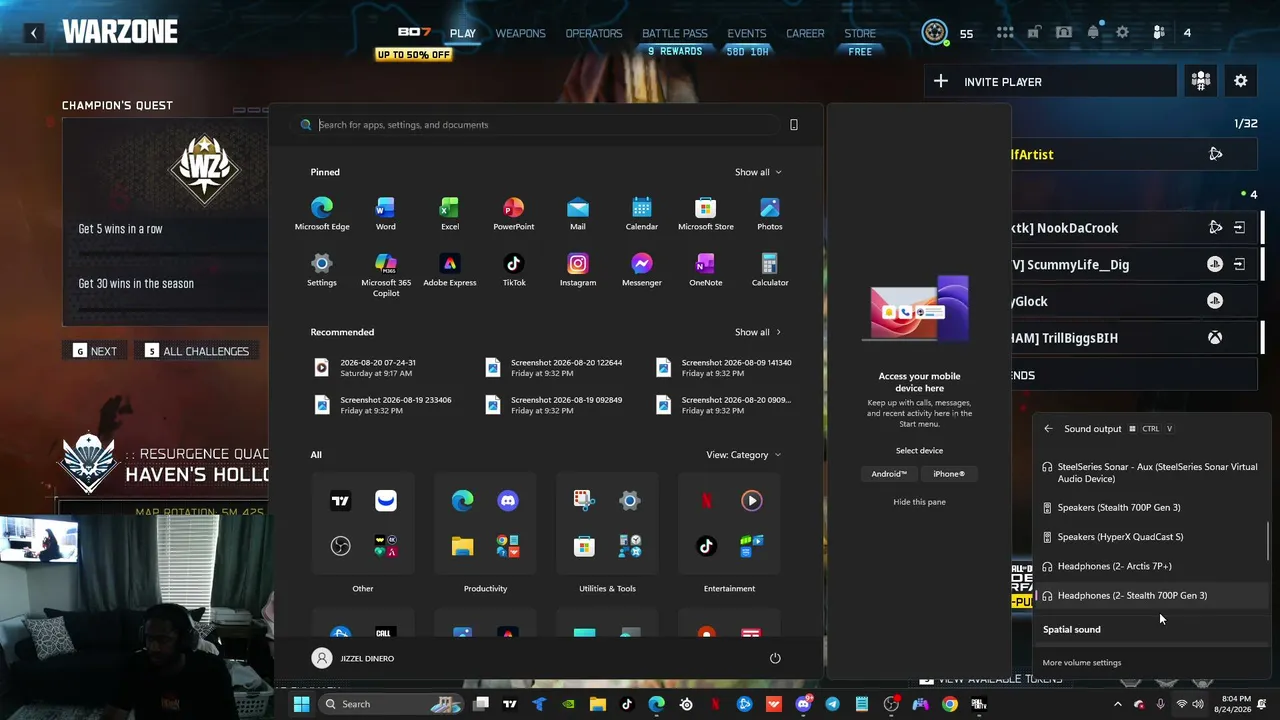Open Warzone settings gear in top bar
1280x720 pixels.
[1123, 33]
